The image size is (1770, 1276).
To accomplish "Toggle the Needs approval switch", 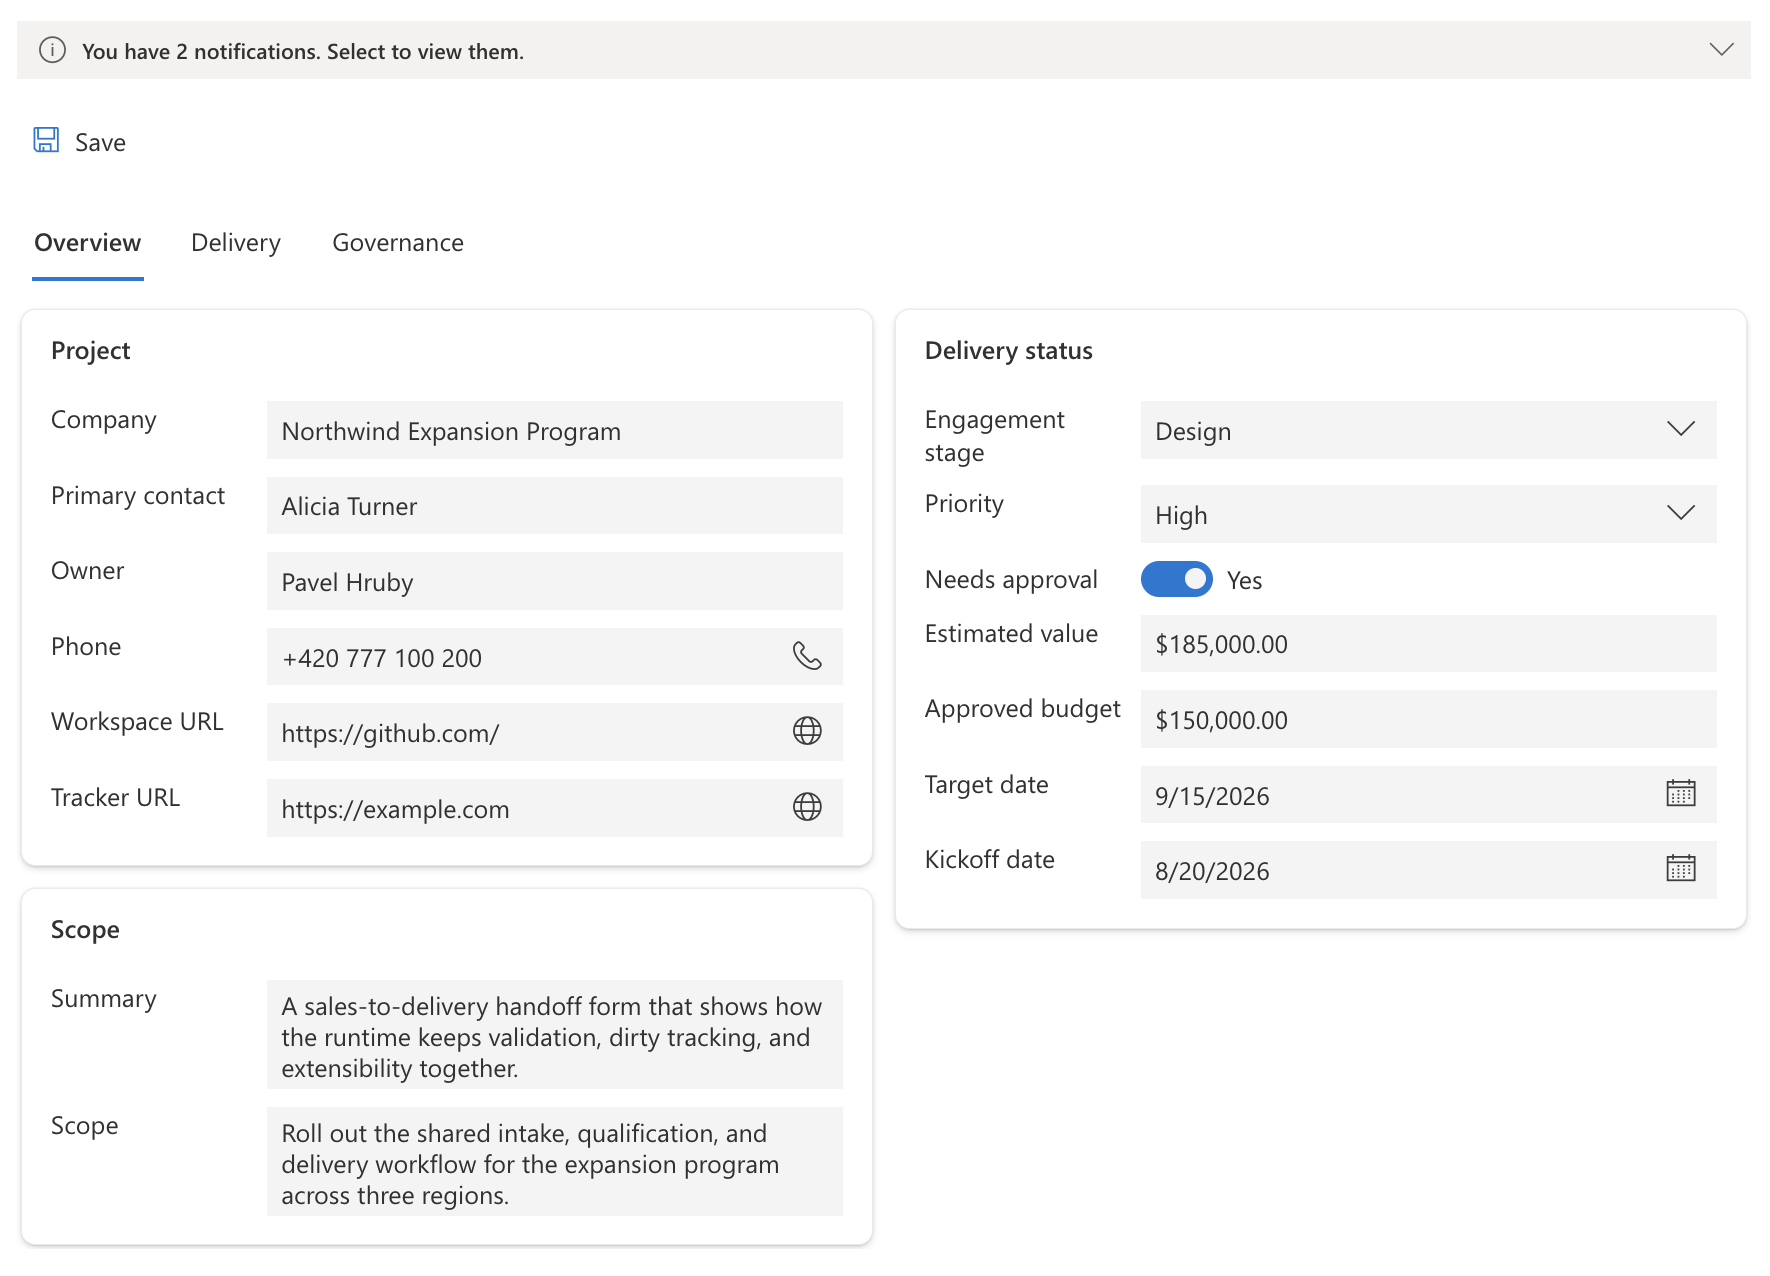I will tap(1177, 579).
